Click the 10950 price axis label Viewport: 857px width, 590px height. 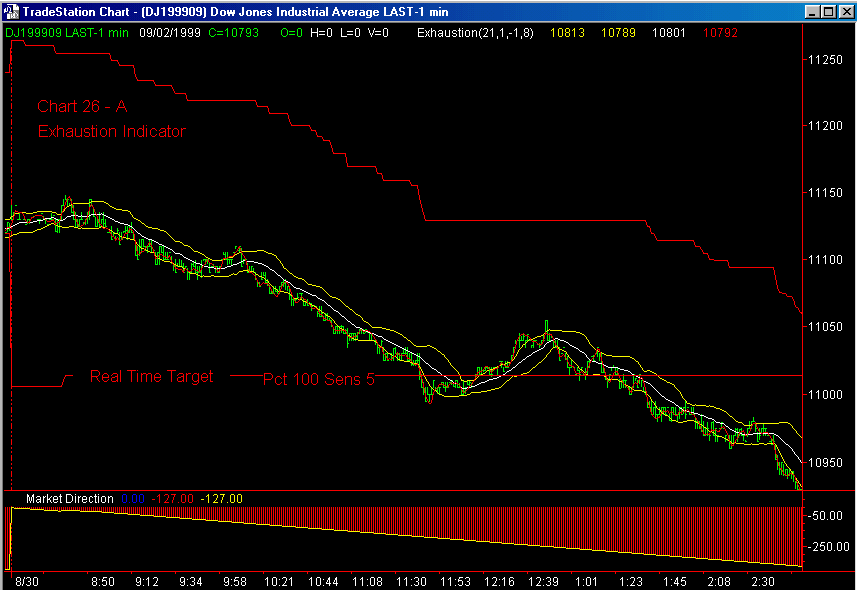[x=825, y=463]
